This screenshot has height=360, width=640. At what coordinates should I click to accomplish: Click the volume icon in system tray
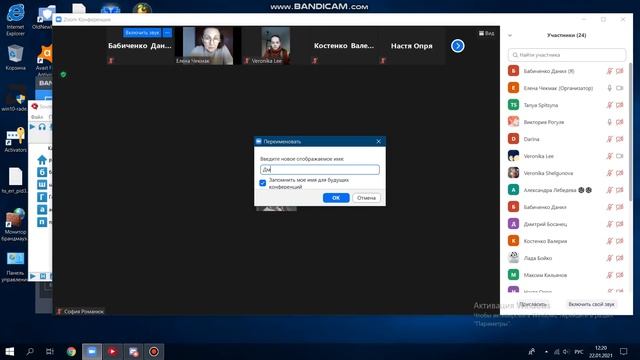click(566, 351)
